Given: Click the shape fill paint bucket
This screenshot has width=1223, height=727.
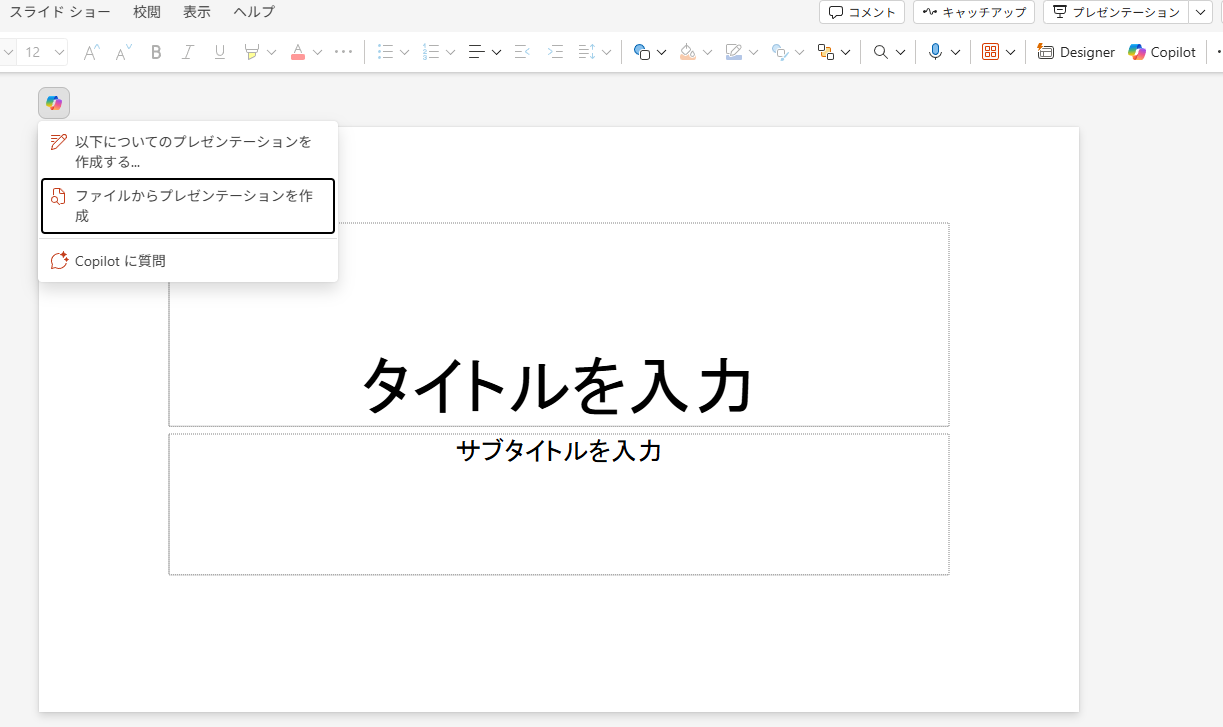Looking at the screenshot, I should click(687, 52).
